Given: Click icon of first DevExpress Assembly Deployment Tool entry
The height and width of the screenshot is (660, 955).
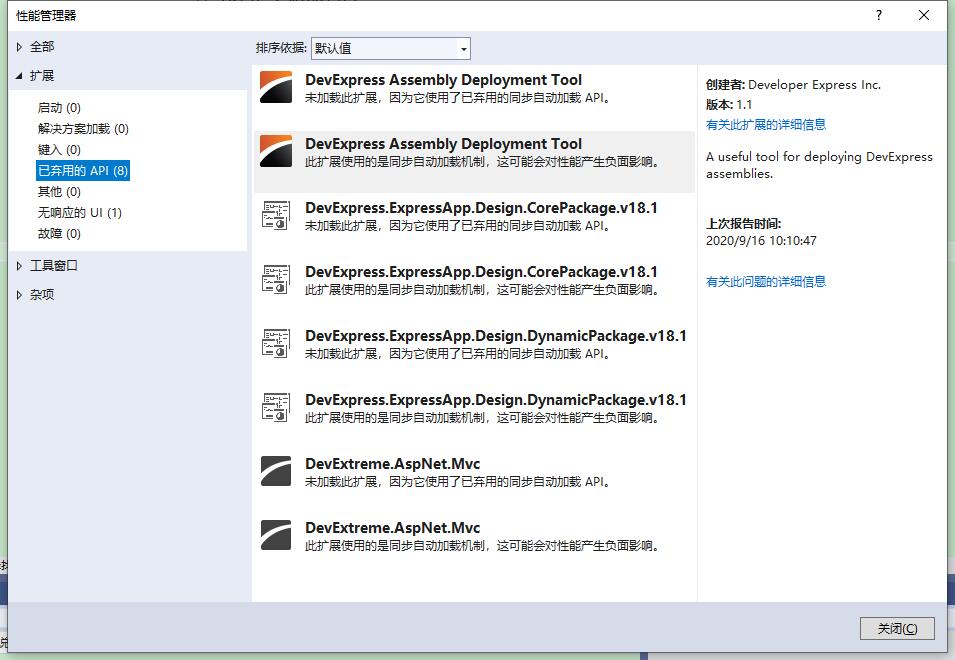Looking at the screenshot, I should (275, 87).
